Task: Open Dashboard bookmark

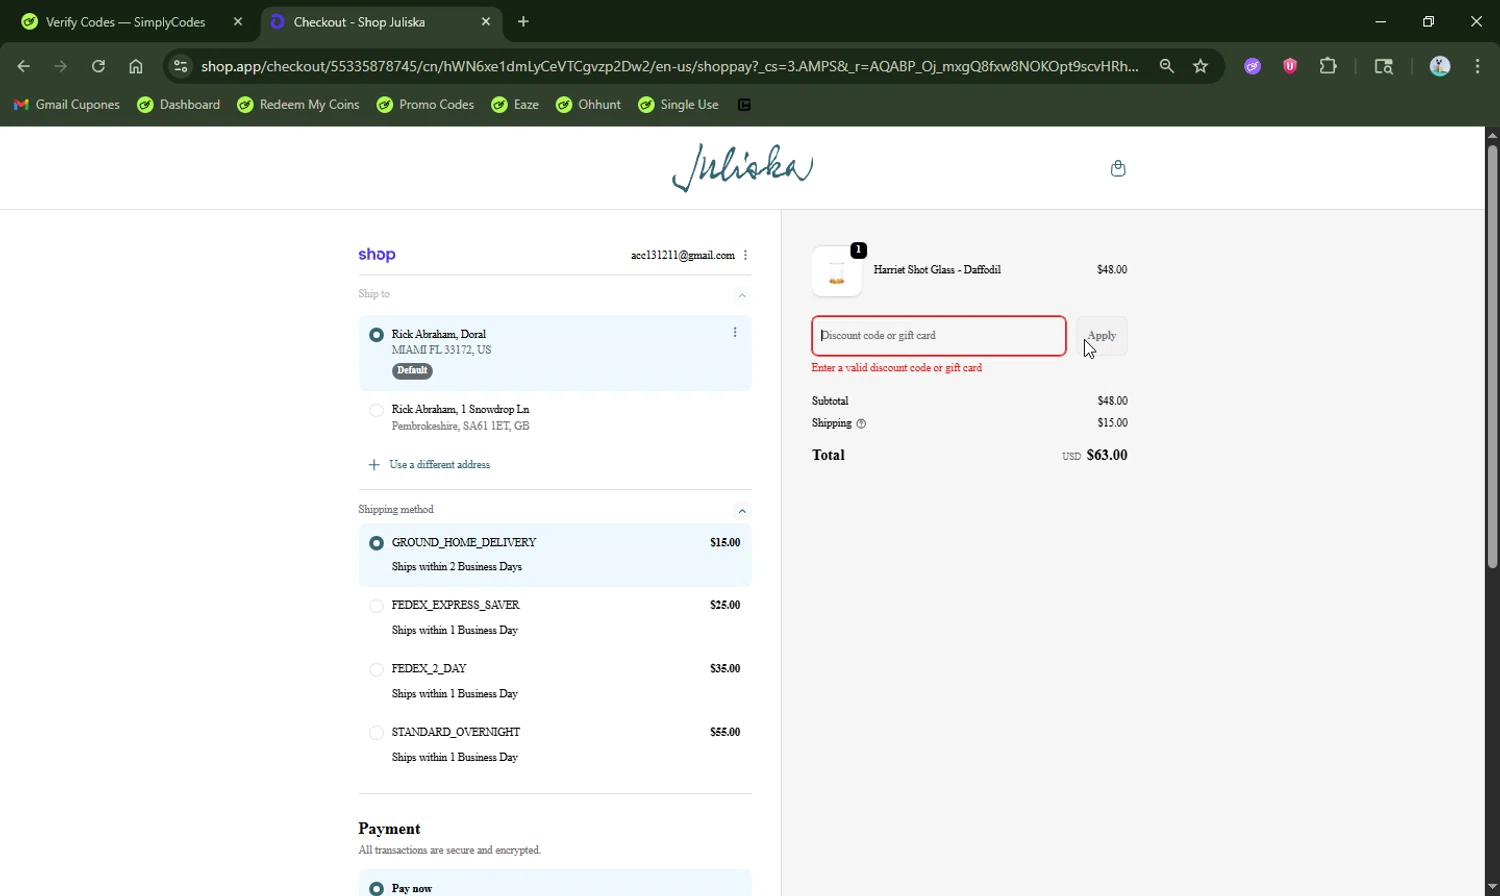Action: tap(179, 104)
